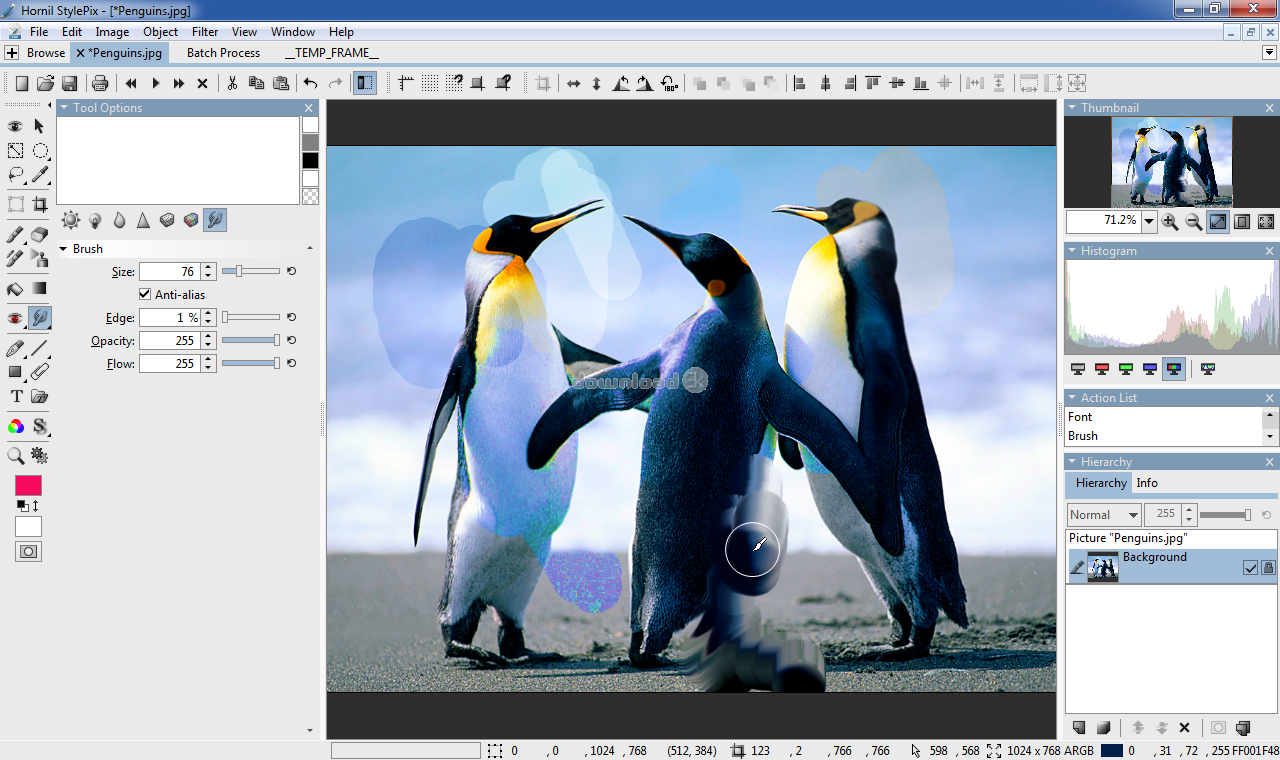The height and width of the screenshot is (760, 1280).
Task: Adjust the brush Size slider
Action: (x=251, y=271)
